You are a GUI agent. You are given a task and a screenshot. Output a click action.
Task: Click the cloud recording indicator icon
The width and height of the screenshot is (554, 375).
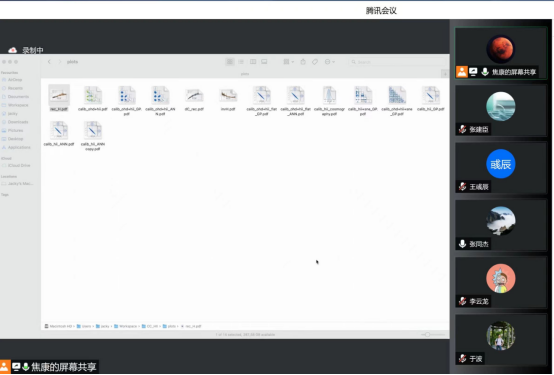click(x=13, y=50)
